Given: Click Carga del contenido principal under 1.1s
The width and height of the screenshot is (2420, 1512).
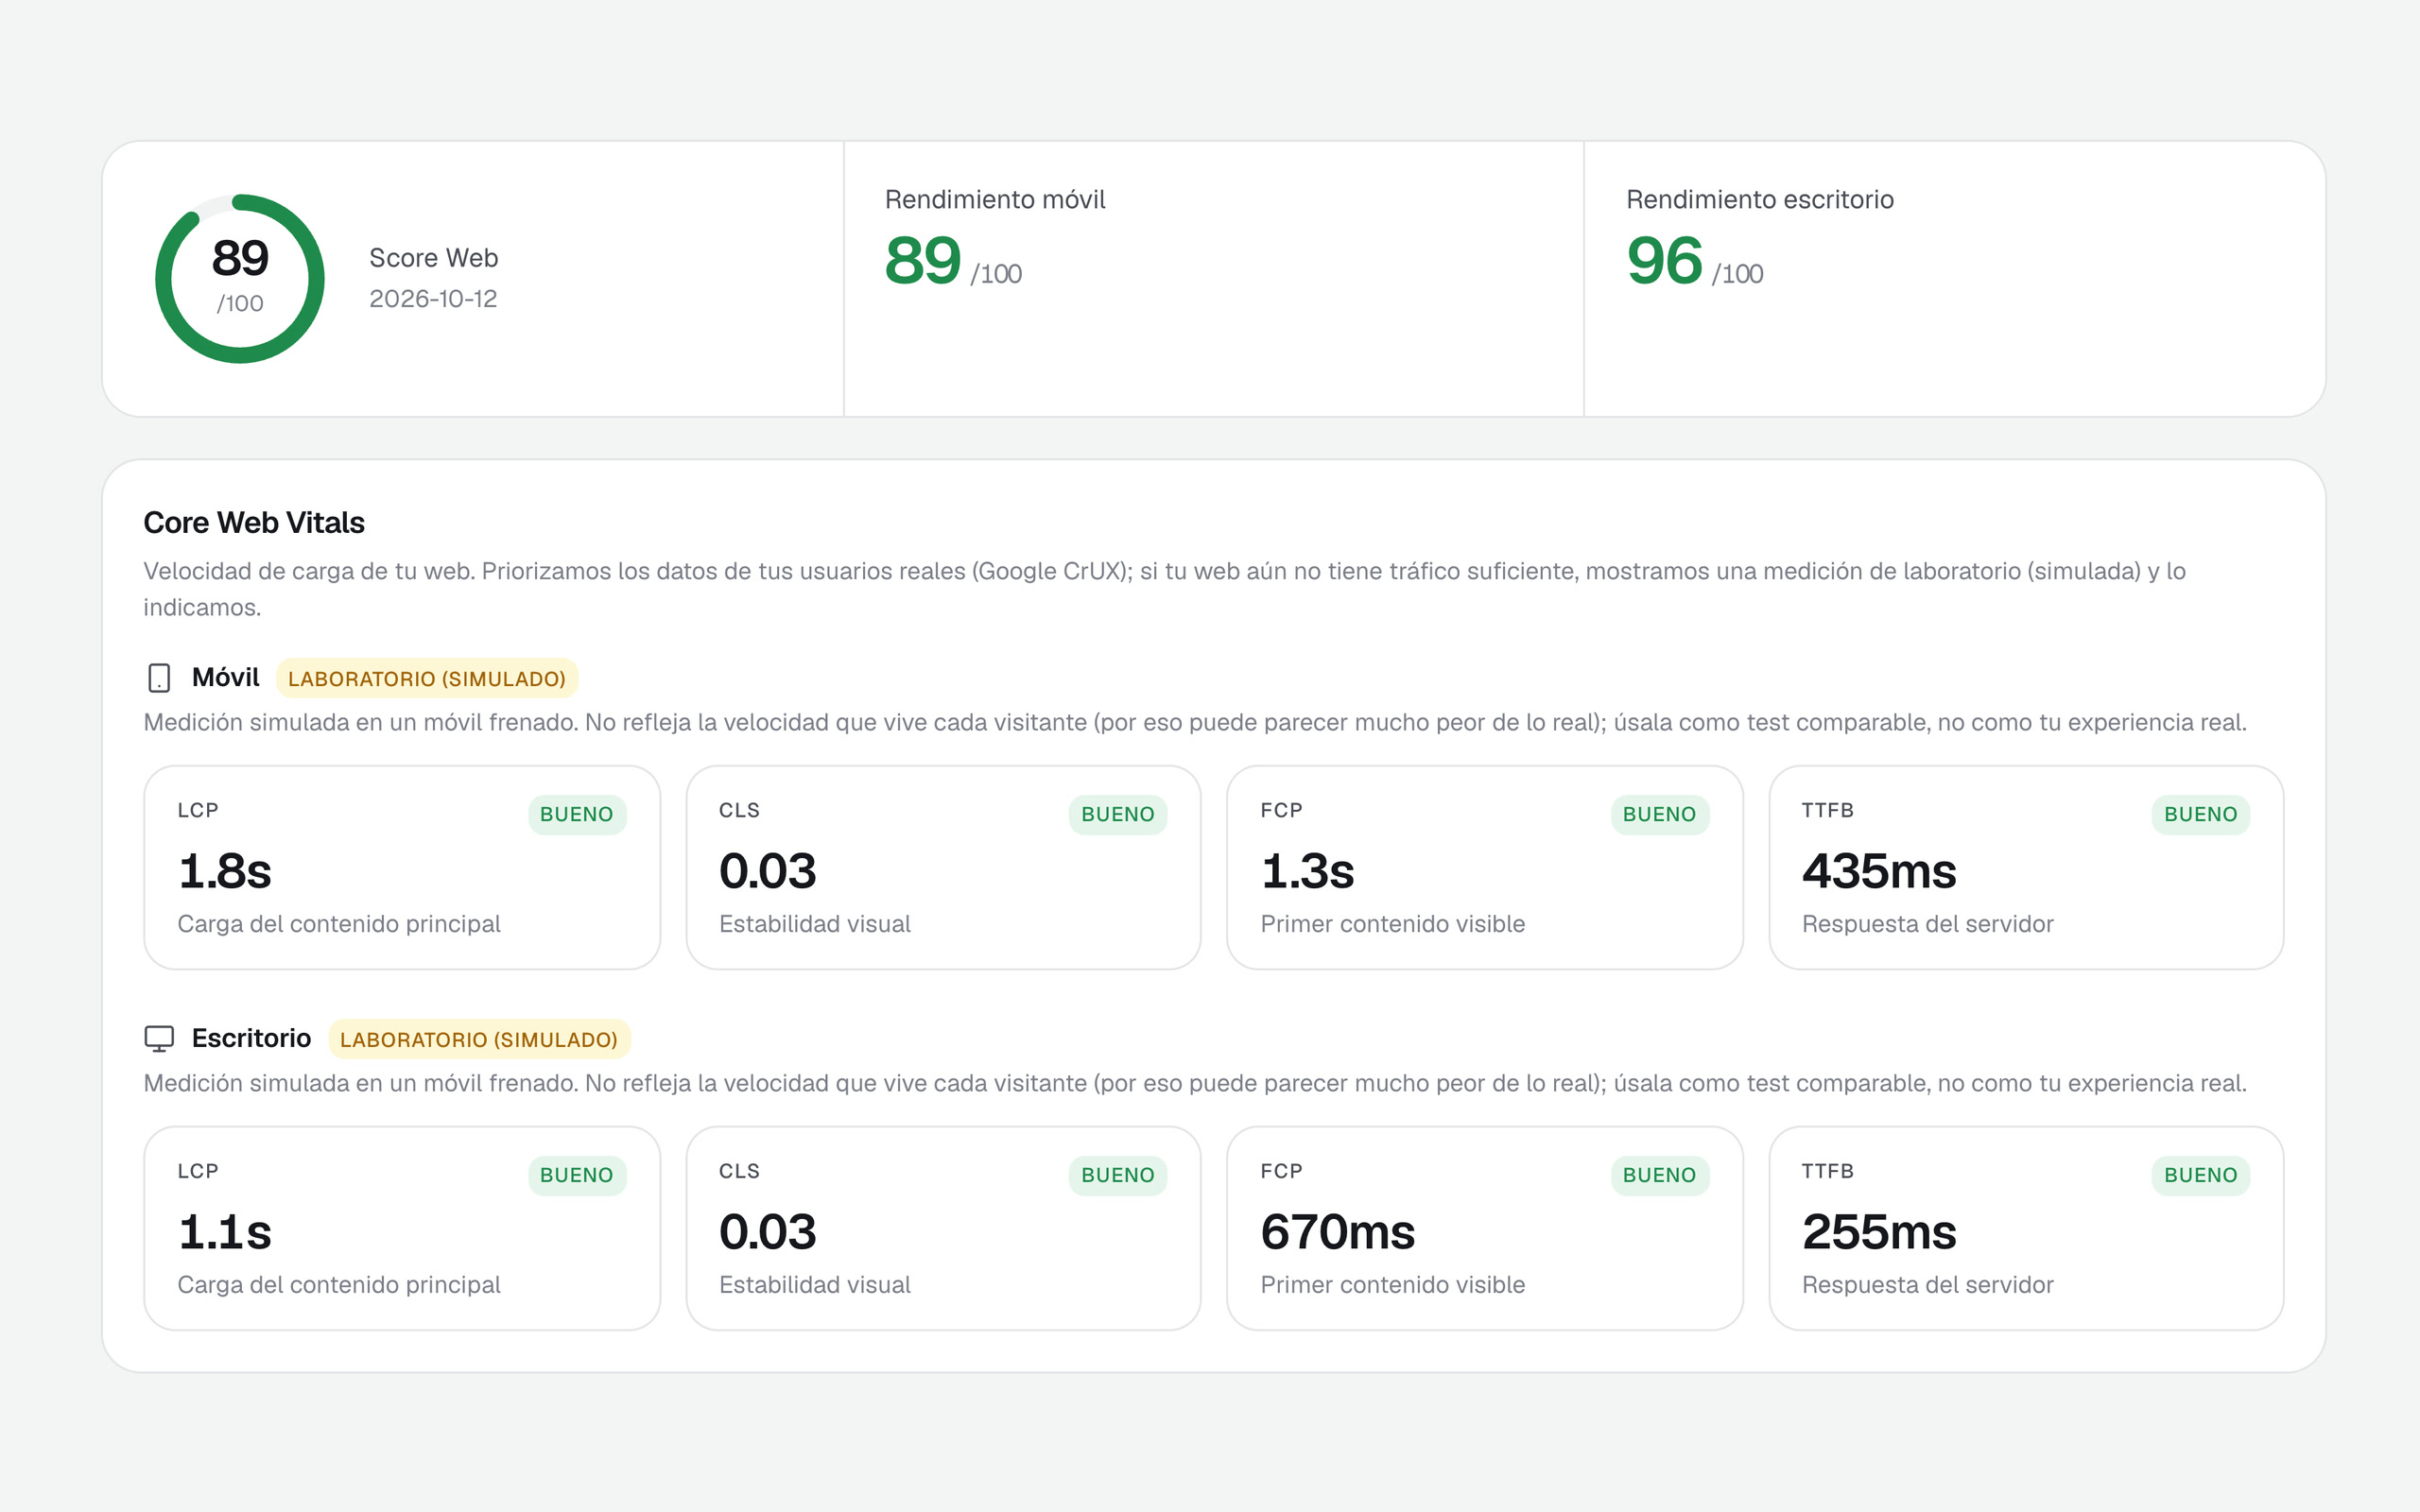Looking at the screenshot, I should 339,1285.
